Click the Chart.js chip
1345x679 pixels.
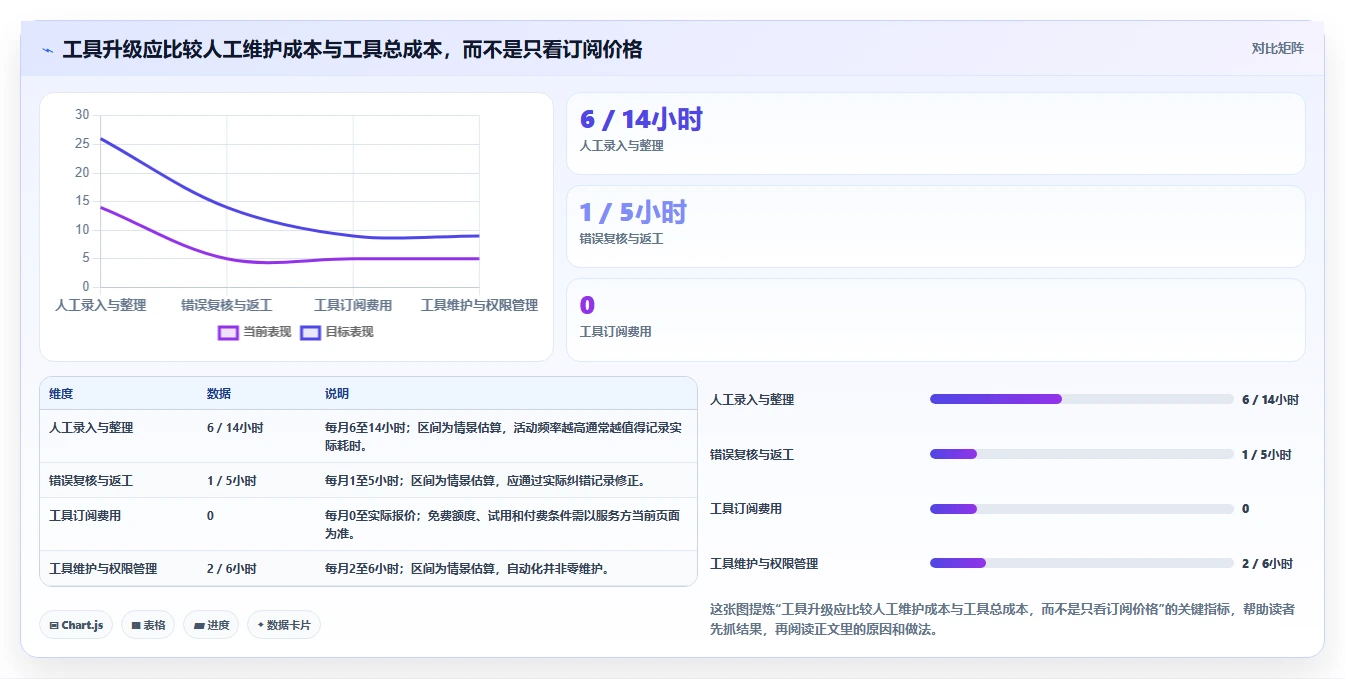[76, 625]
